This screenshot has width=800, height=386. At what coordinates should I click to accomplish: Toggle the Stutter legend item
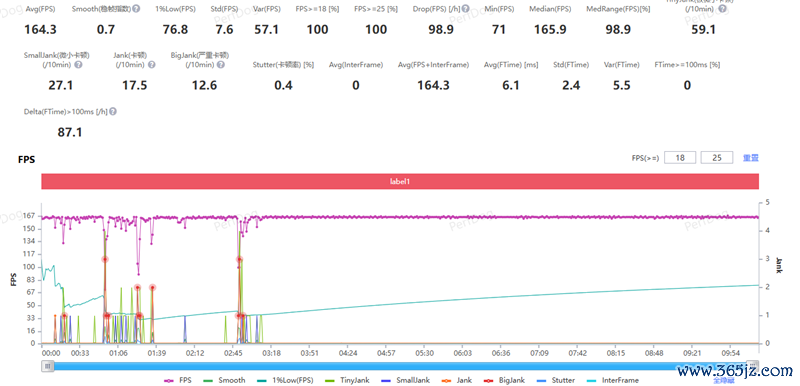557,380
